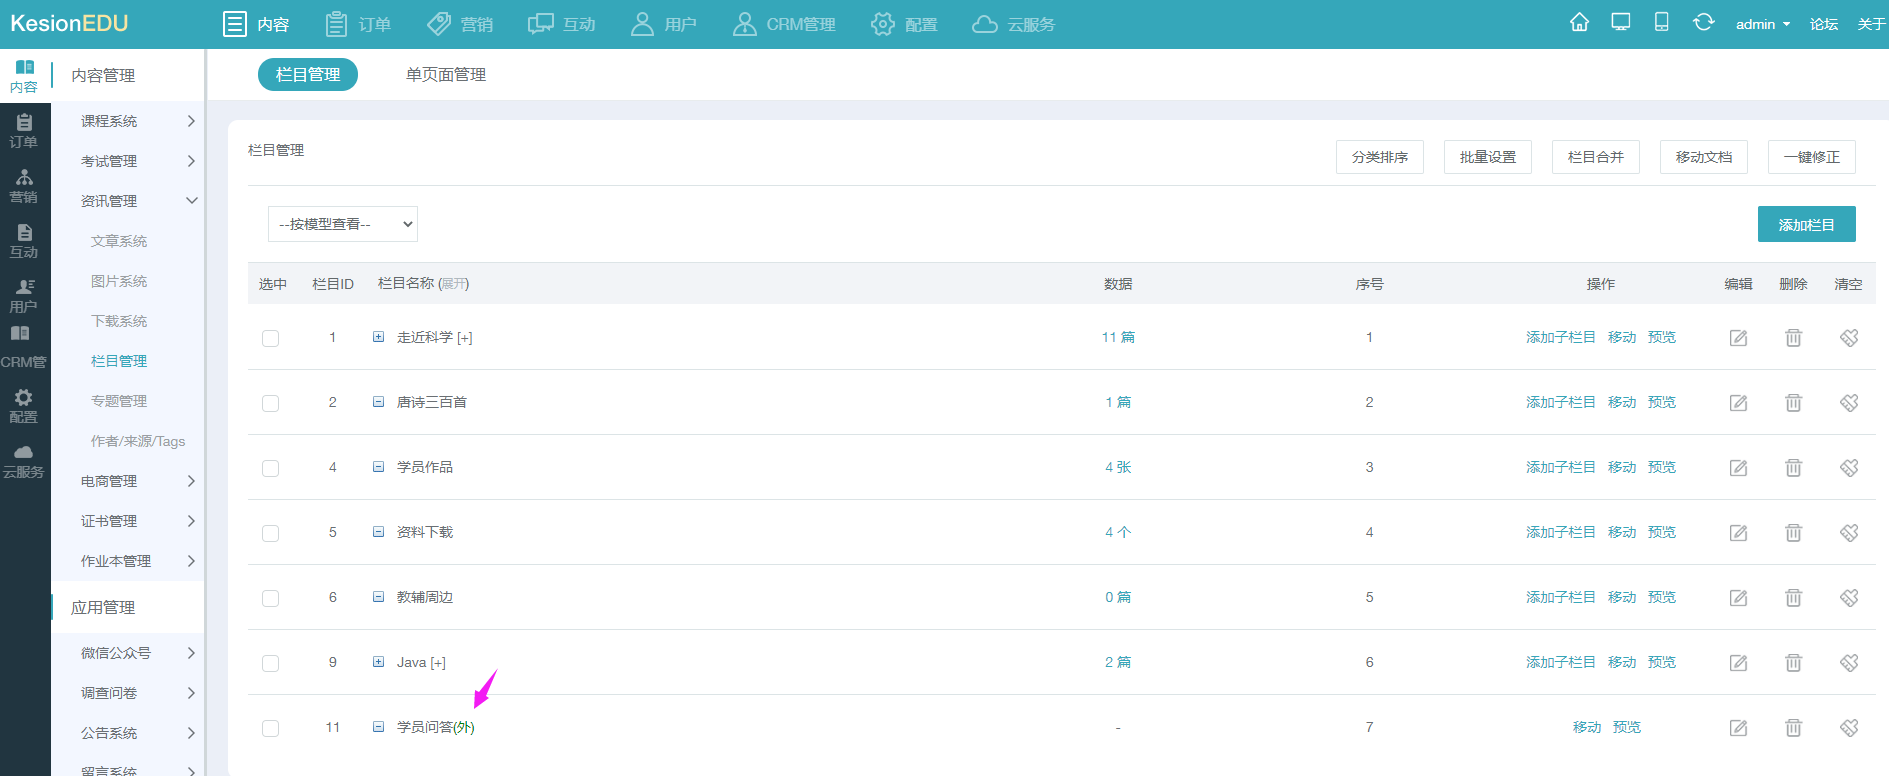Click the 栏目合并 button
The height and width of the screenshot is (776, 1889).
tap(1596, 157)
